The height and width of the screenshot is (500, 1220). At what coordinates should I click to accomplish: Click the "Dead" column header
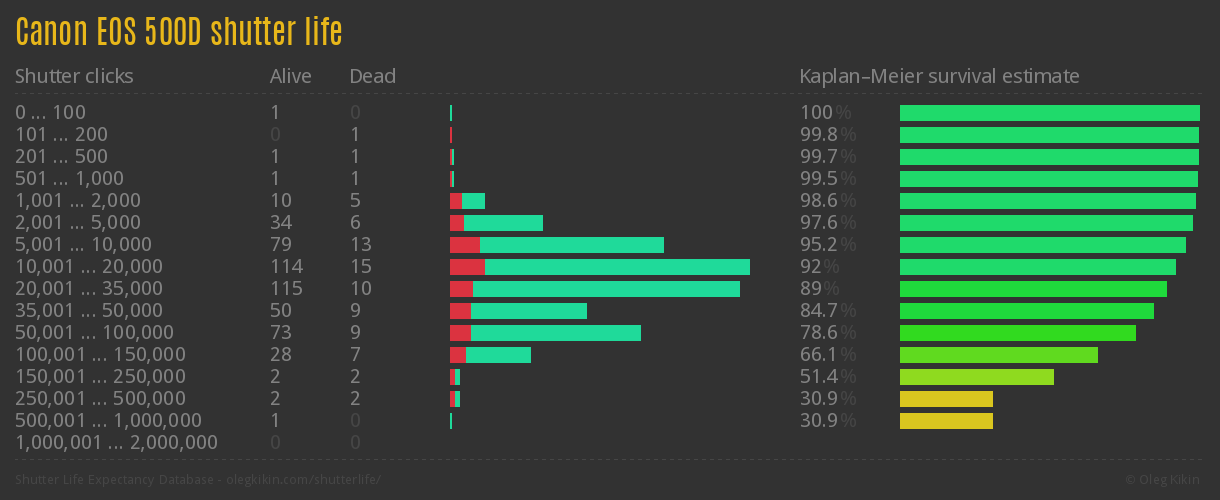tap(372, 76)
